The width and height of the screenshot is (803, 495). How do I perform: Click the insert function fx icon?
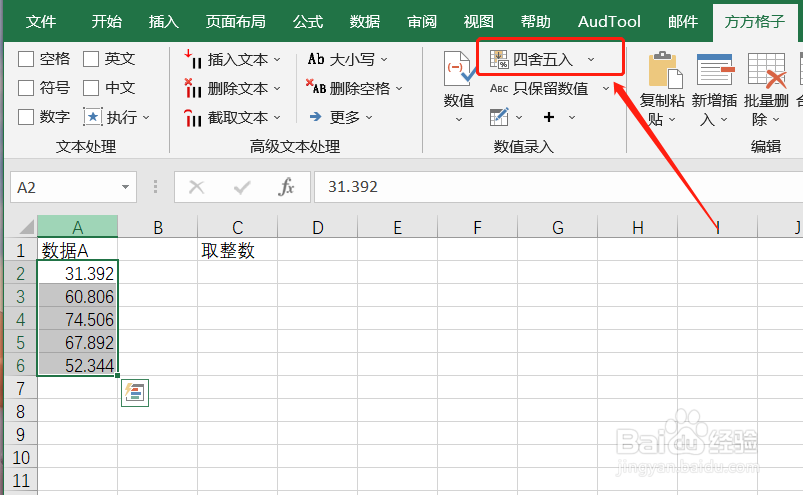[x=286, y=187]
